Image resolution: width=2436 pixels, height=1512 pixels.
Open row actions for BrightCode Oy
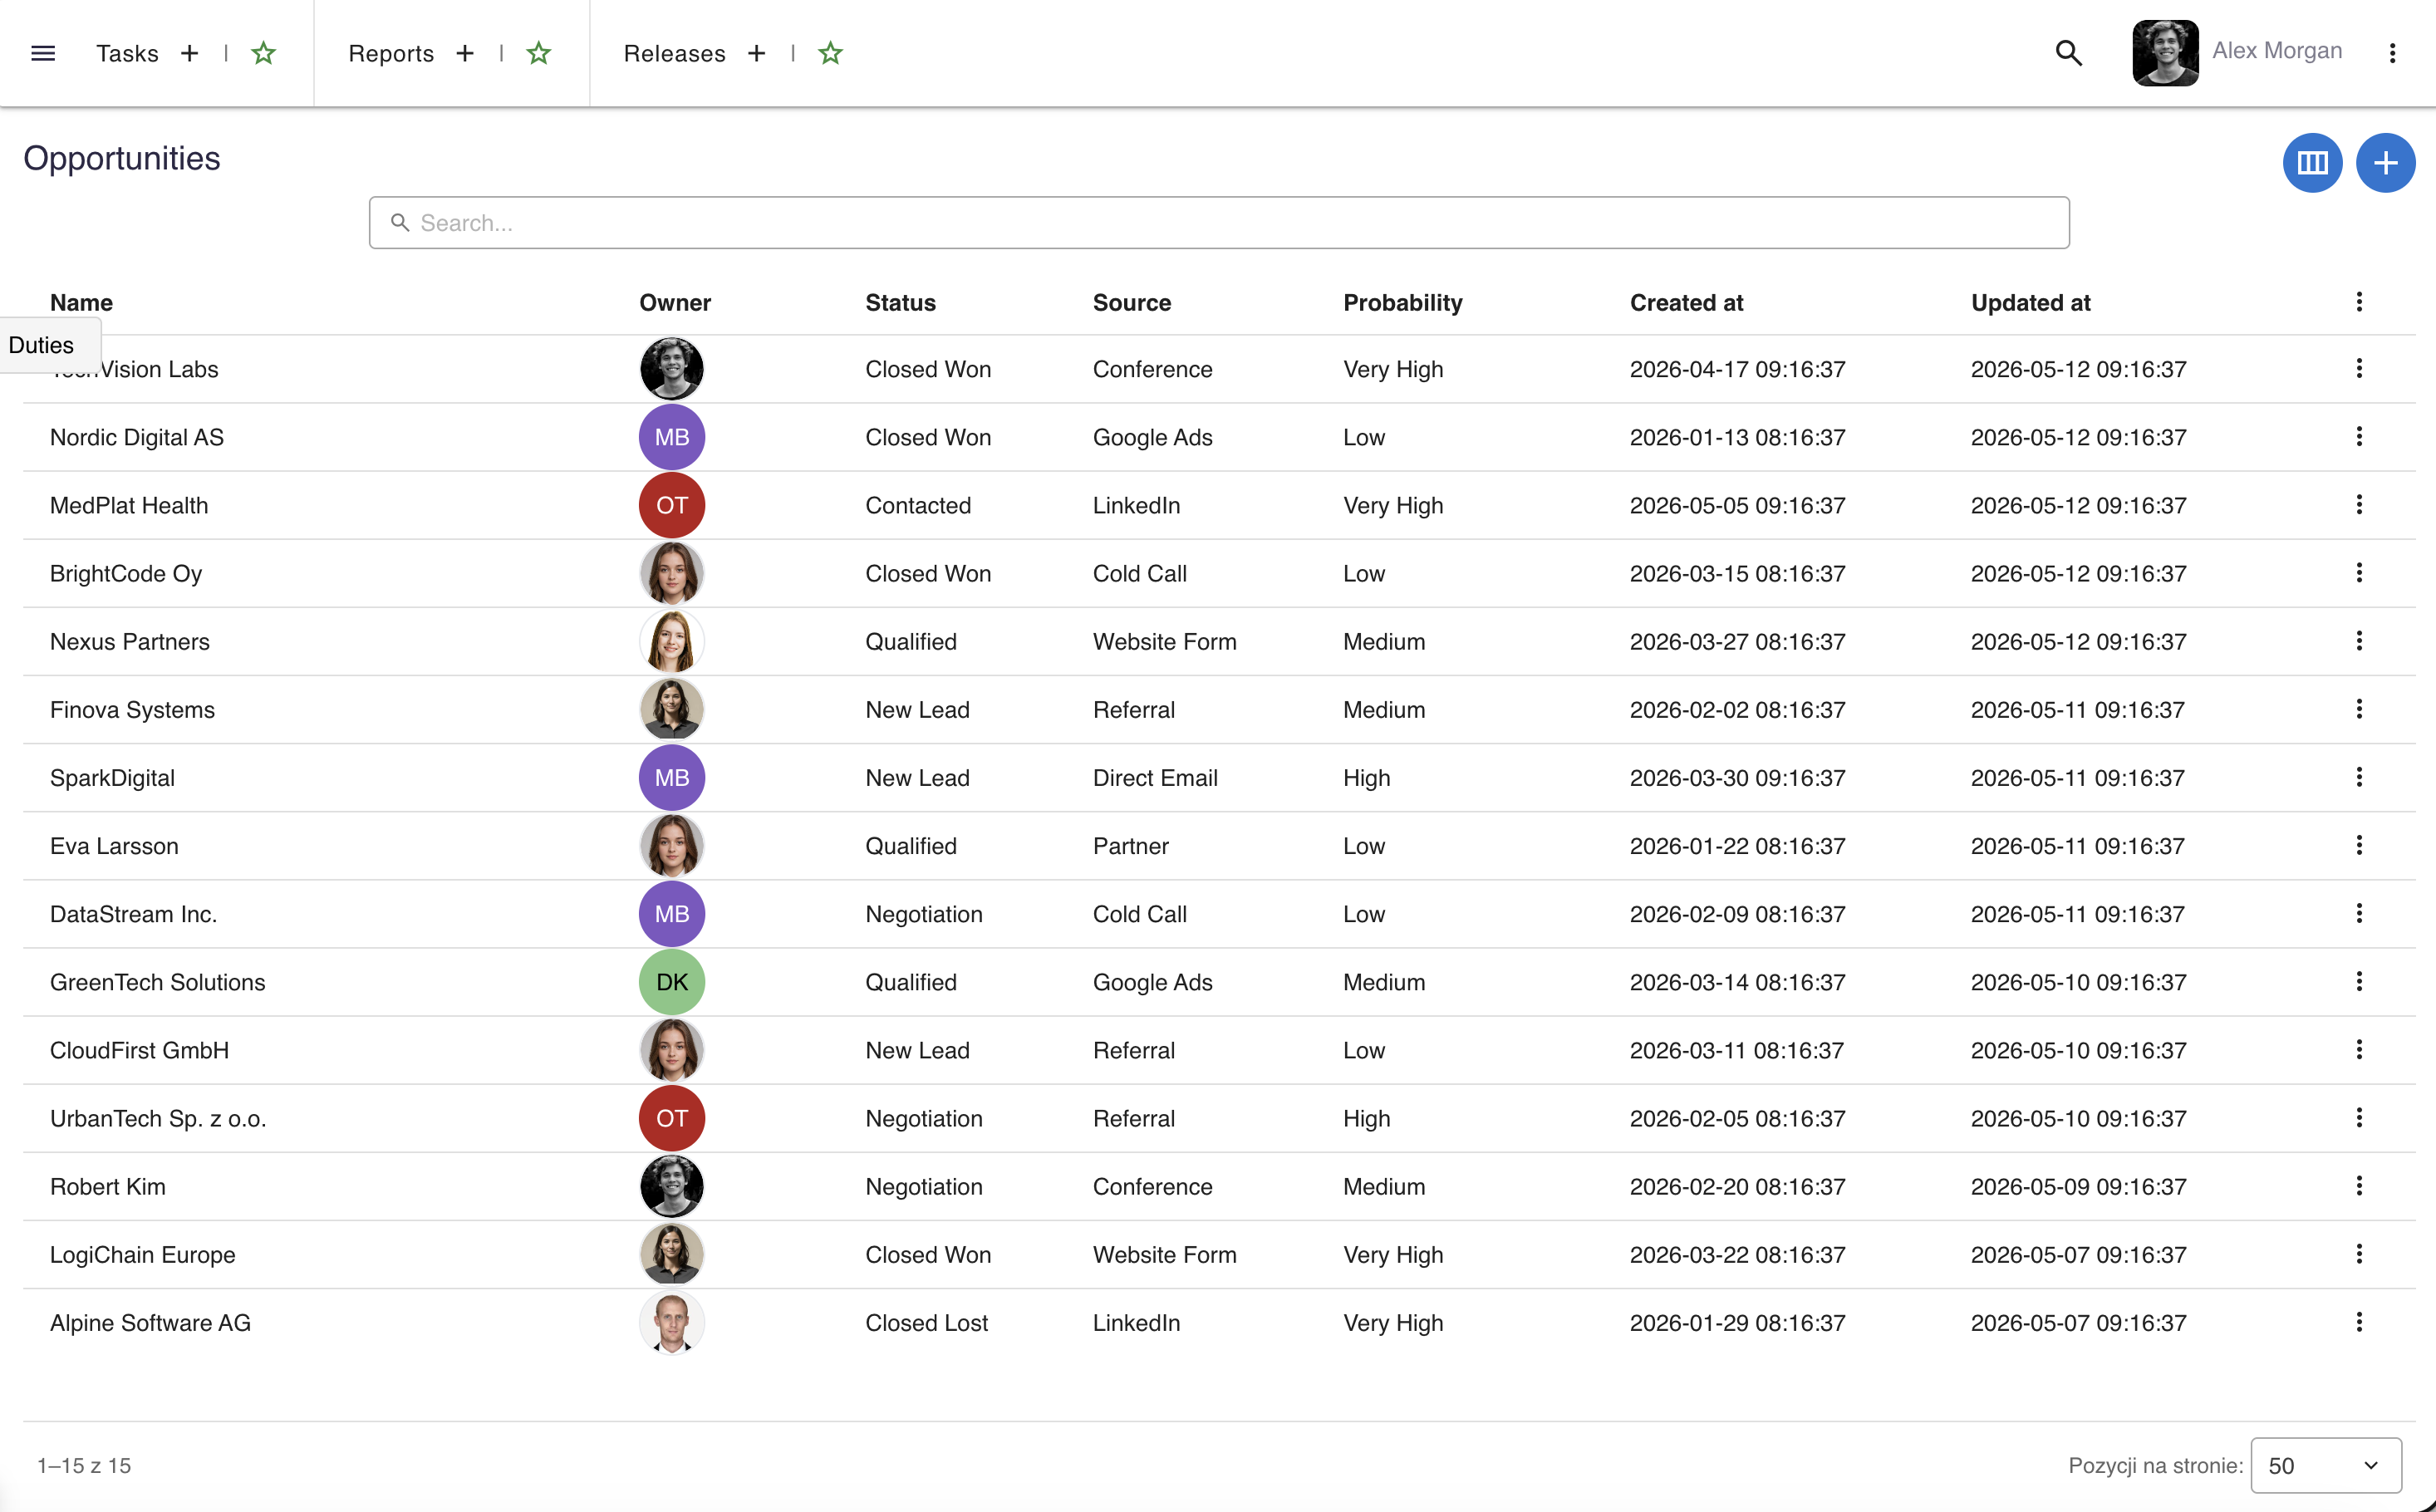tap(2359, 572)
